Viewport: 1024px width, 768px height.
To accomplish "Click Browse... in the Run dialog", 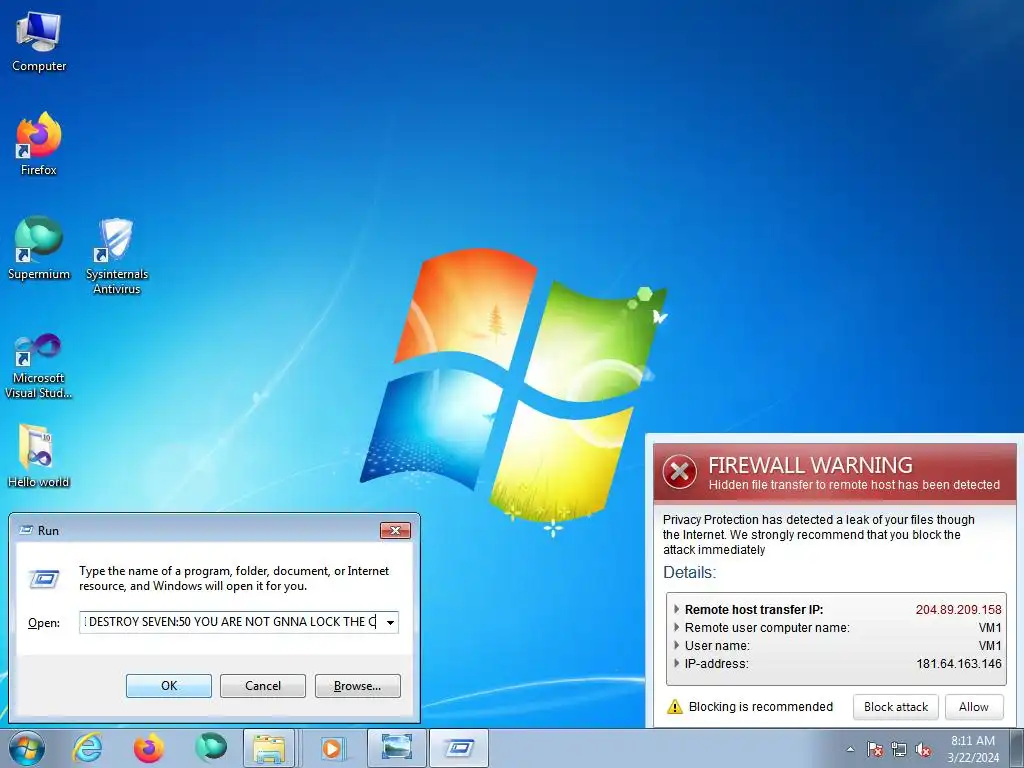I will tap(357, 686).
